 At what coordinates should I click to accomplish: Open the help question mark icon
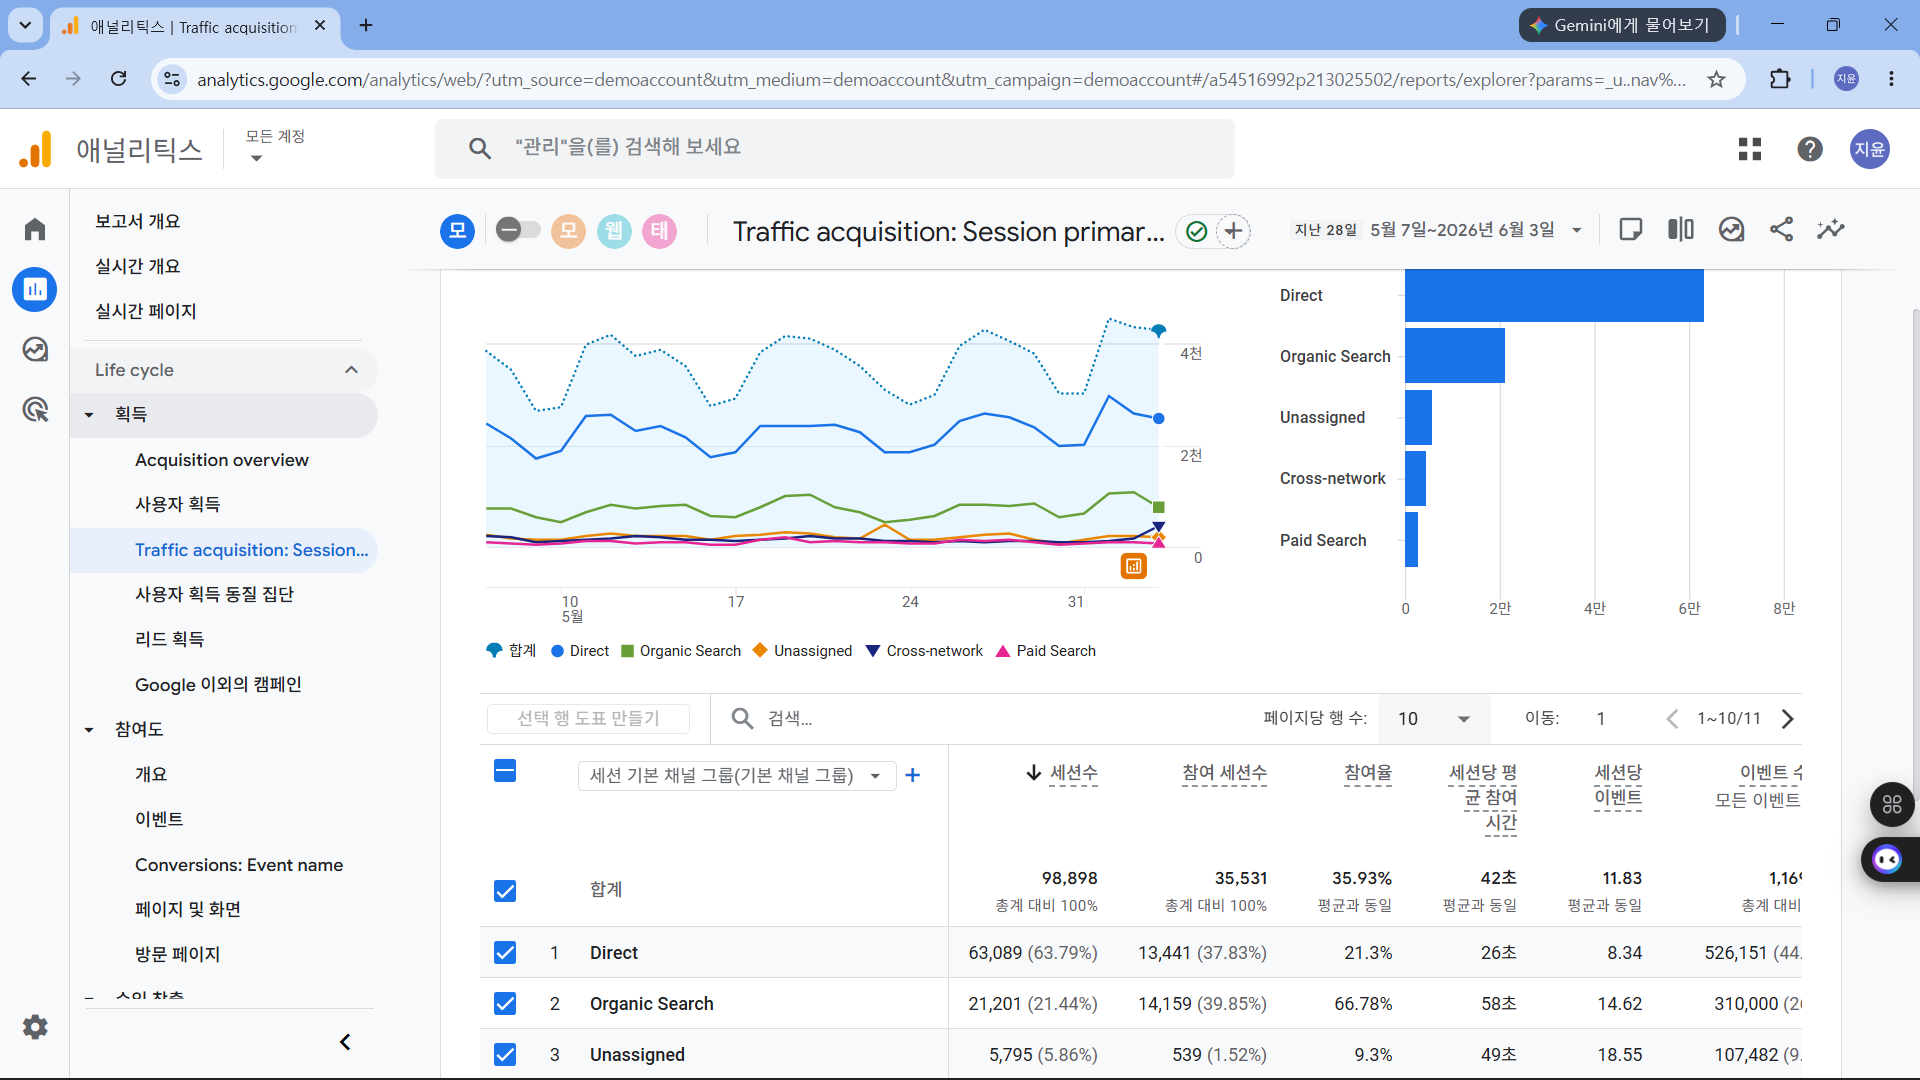(x=1810, y=149)
